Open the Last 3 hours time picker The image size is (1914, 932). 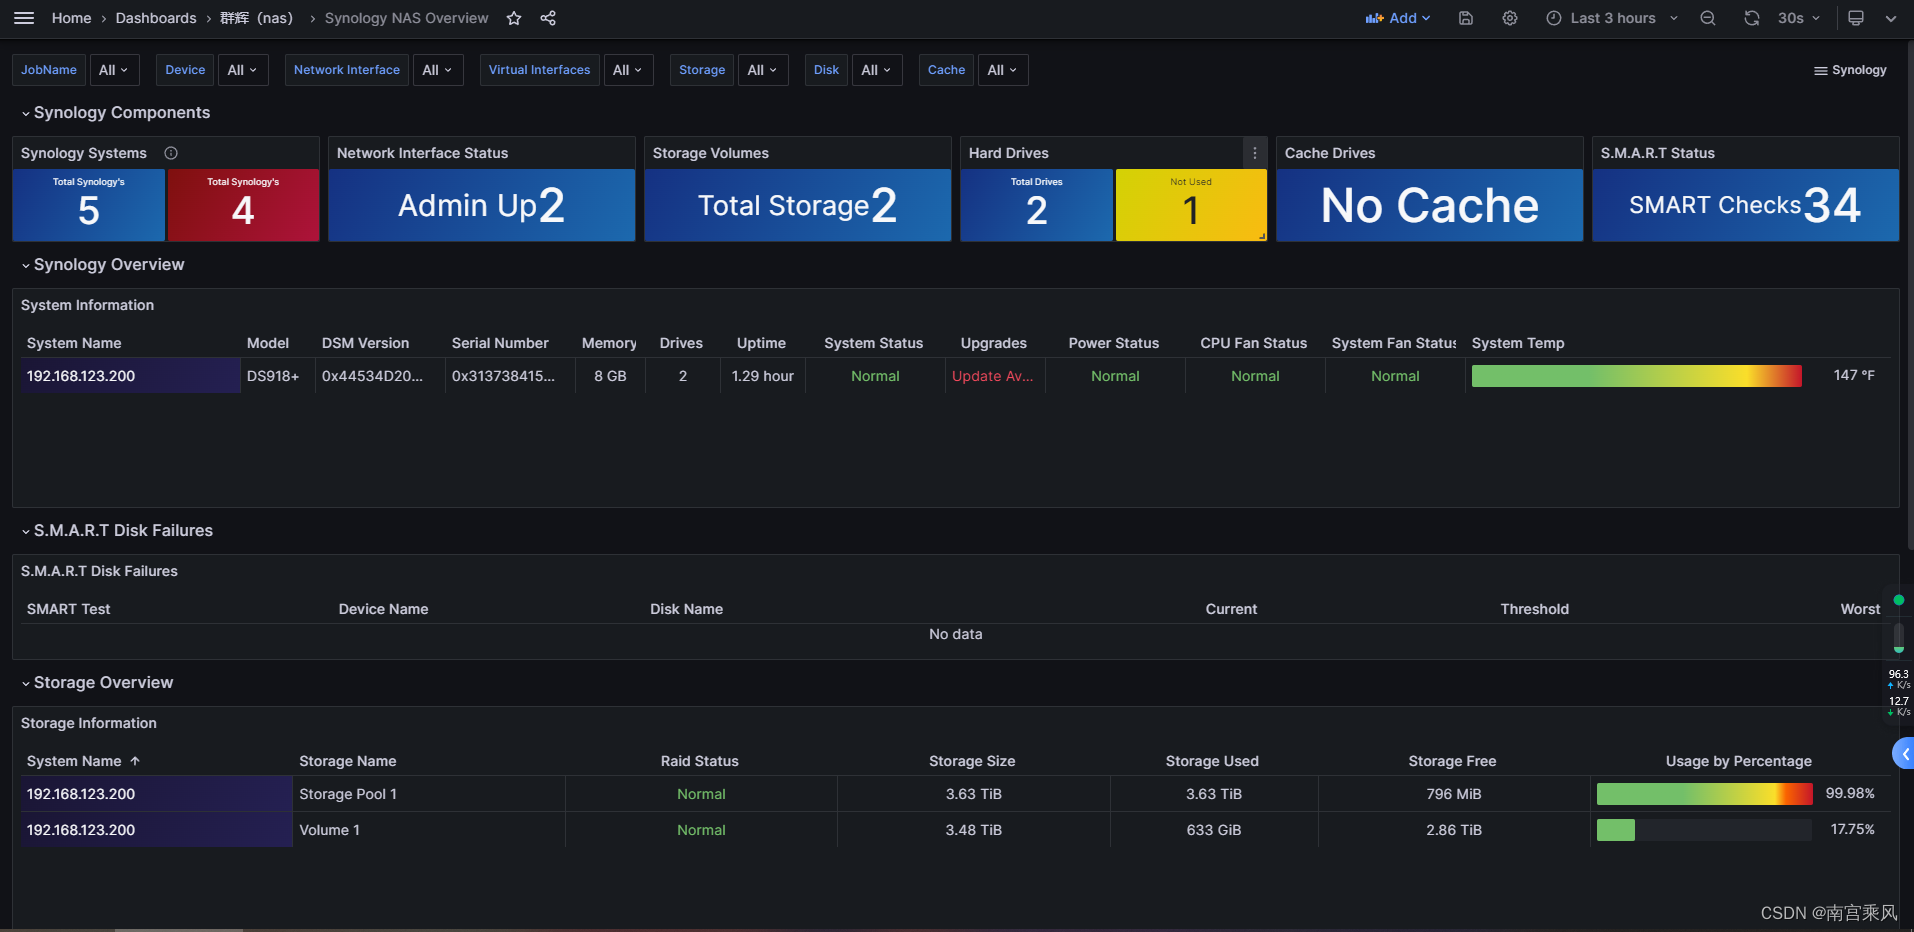pyautogui.click(x=1612, y=18)
